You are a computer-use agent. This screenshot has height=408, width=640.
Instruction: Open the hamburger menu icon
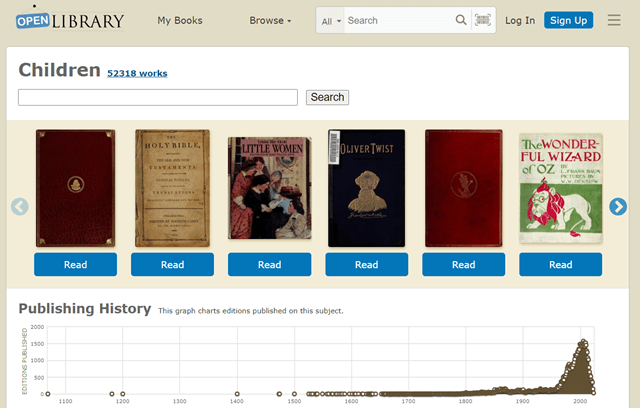coord(614,20)
